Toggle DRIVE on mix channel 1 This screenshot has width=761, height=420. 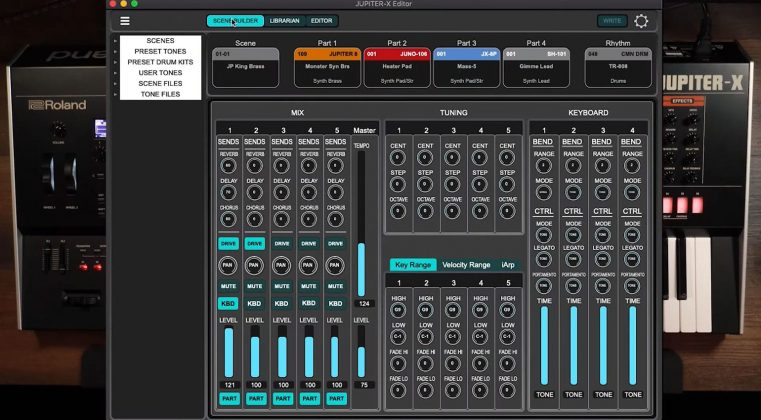coord(228,243)
